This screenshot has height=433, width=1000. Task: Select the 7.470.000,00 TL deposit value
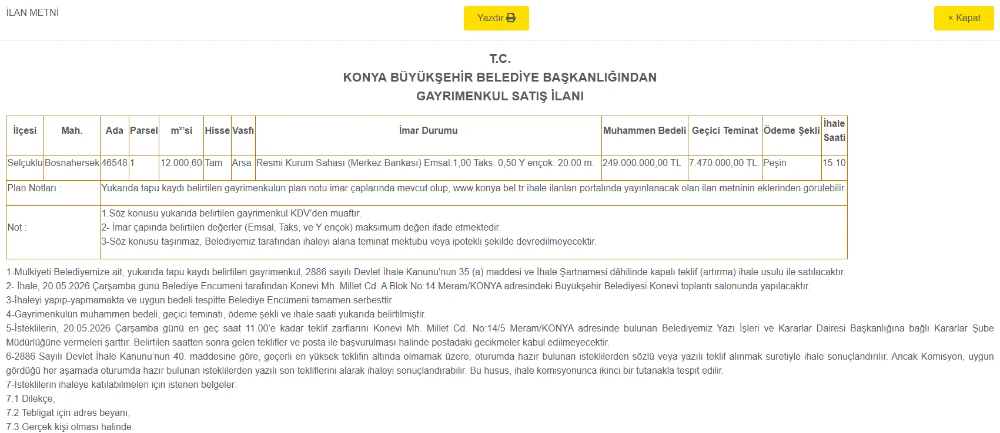click(x=724, y=163)
